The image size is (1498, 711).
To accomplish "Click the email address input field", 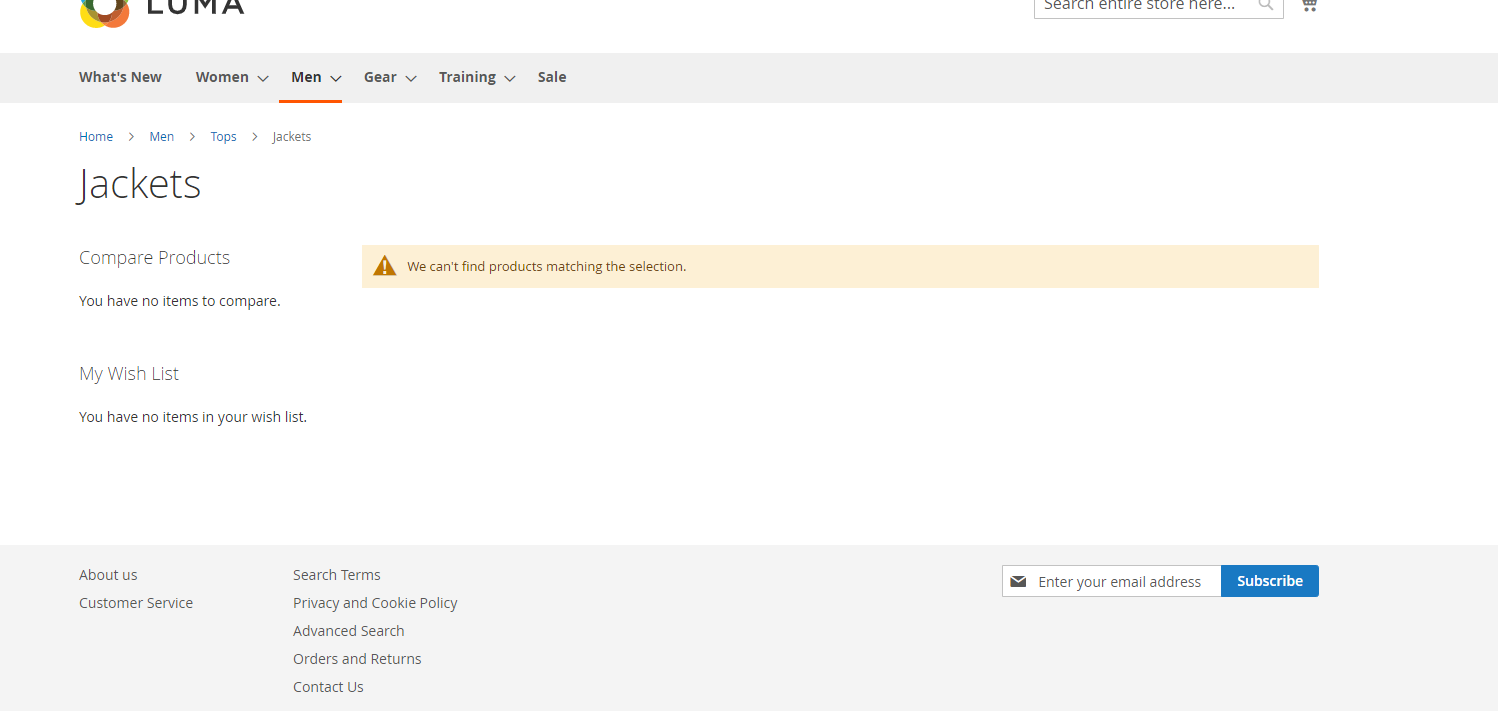I will [x=1120, y=581].
